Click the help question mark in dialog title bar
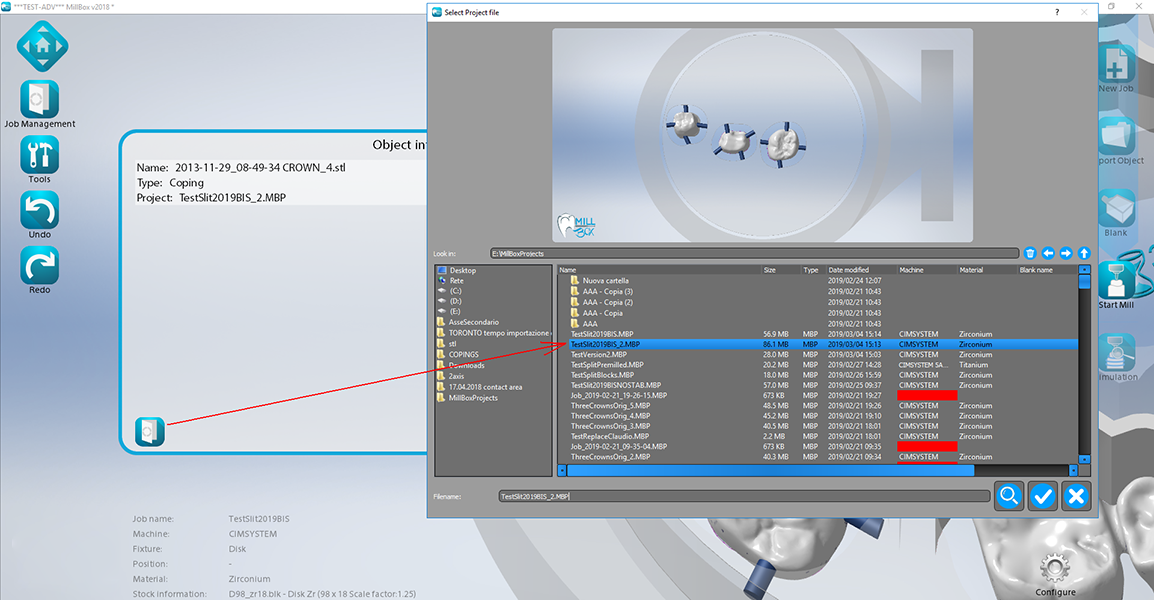Image resolution: width=1154 pixels, height=600 pixels. click(1058, 12)
